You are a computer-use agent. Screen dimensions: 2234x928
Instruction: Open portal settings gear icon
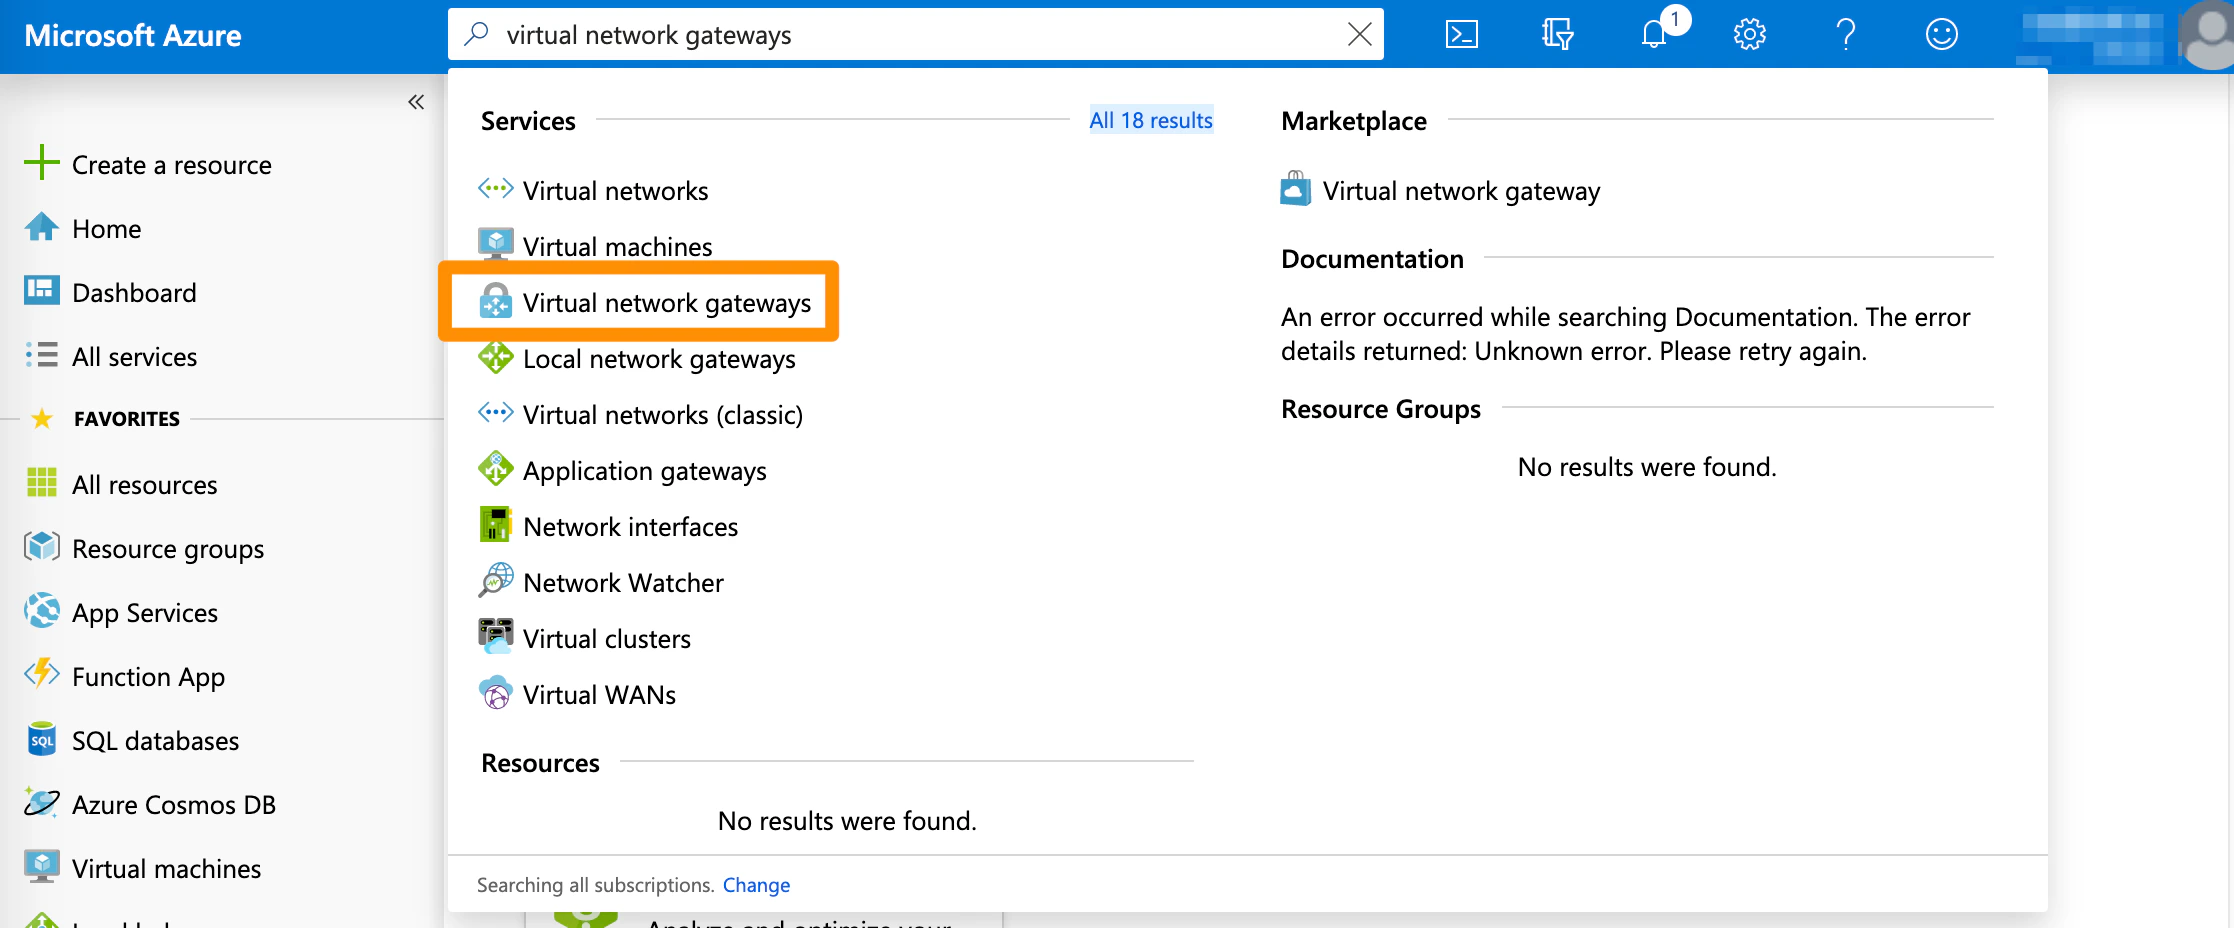coord(1748,33)
